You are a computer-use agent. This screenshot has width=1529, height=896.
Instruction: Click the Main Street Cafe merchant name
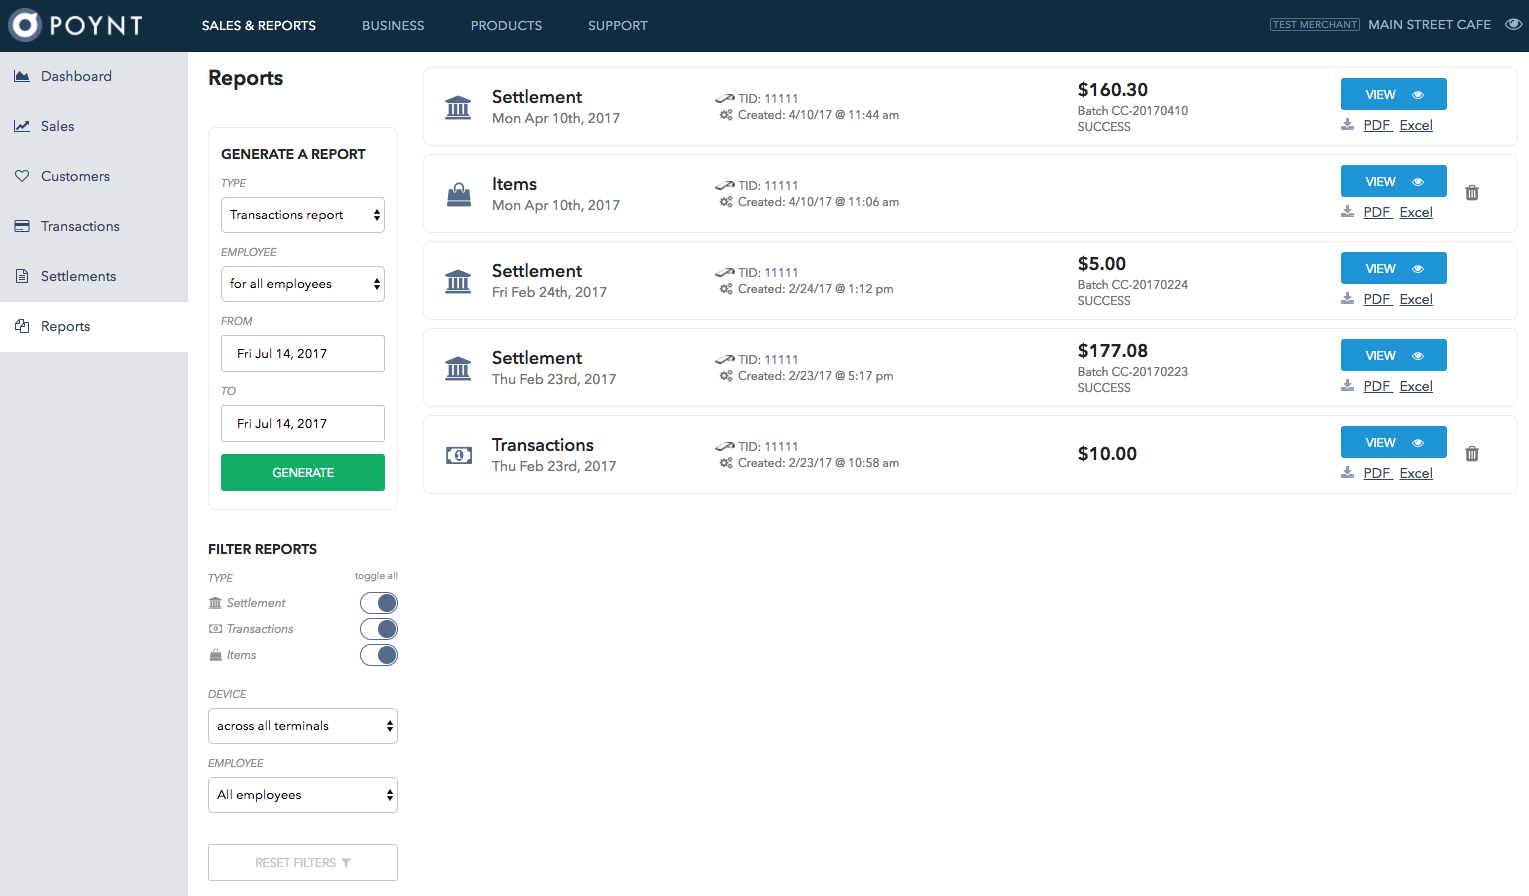pos(1429,25)
